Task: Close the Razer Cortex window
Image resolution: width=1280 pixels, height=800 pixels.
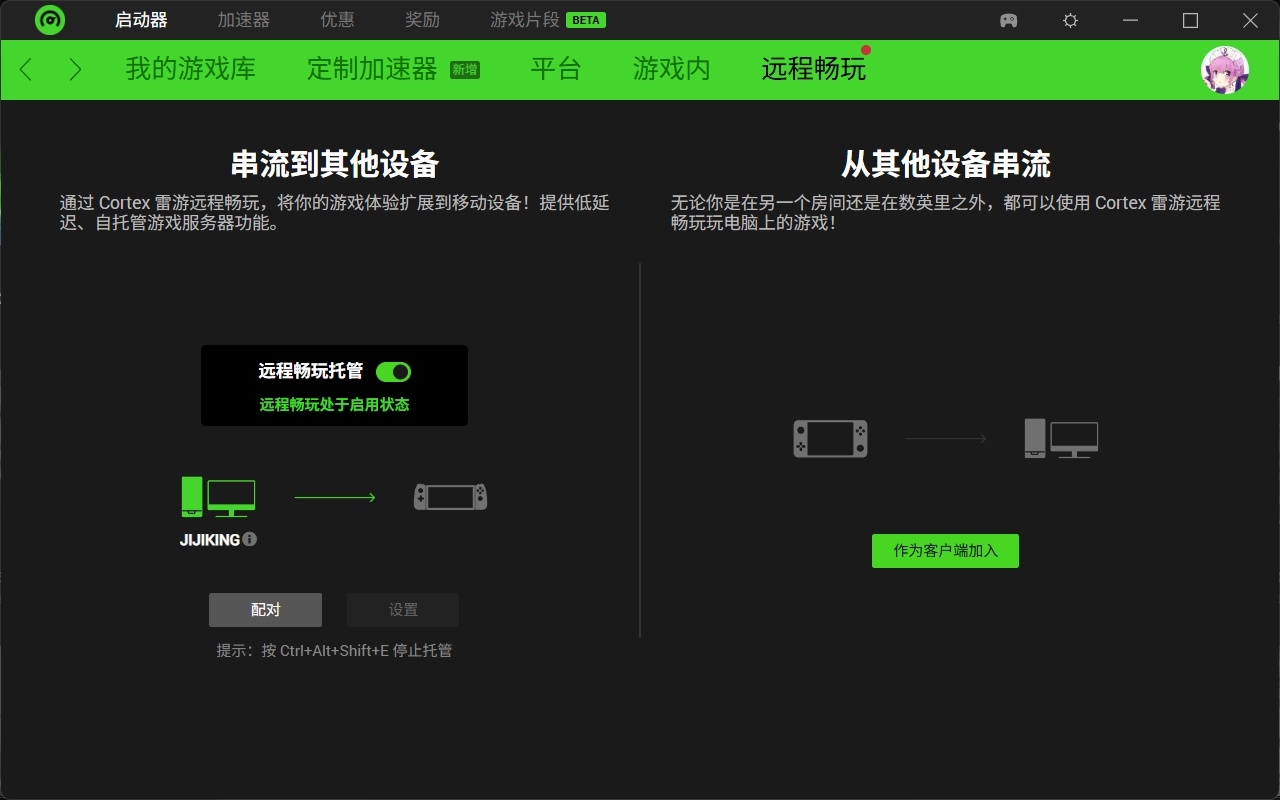Action: (x=1250, y=20)
